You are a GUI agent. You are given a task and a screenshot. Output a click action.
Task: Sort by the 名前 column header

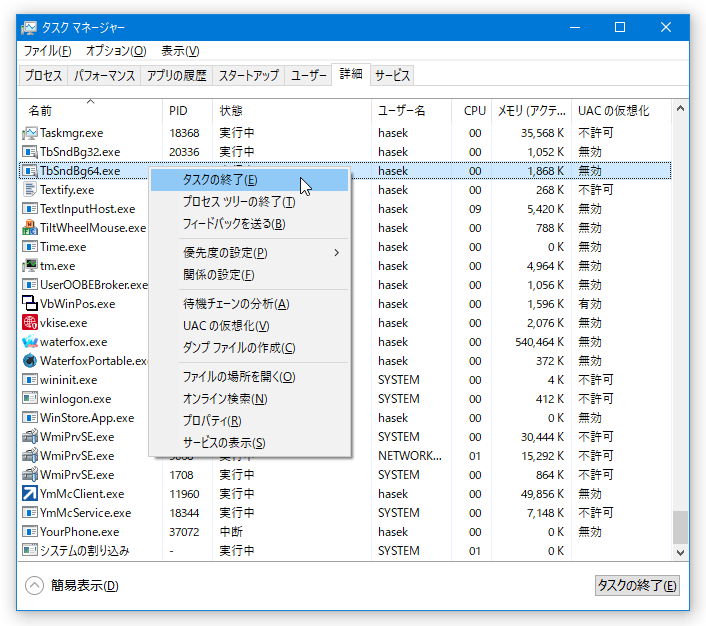pyautogui.click(x=90, y=110)
